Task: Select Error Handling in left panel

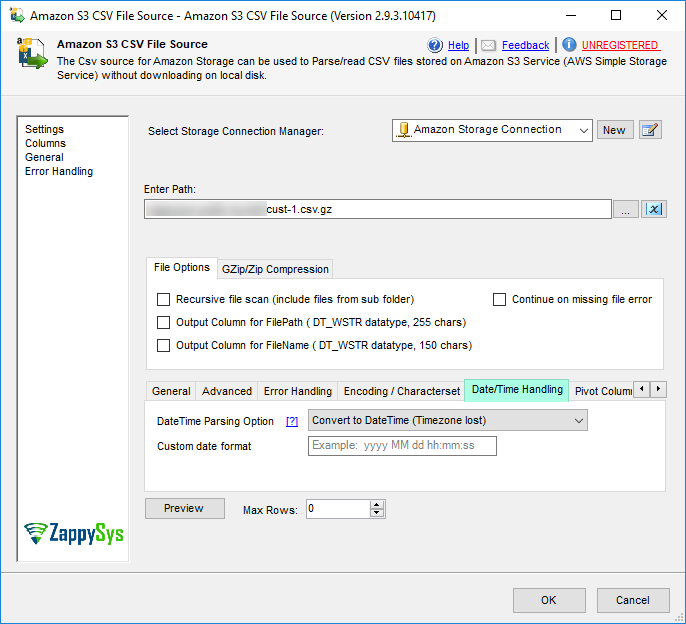Action: point(59,171)
